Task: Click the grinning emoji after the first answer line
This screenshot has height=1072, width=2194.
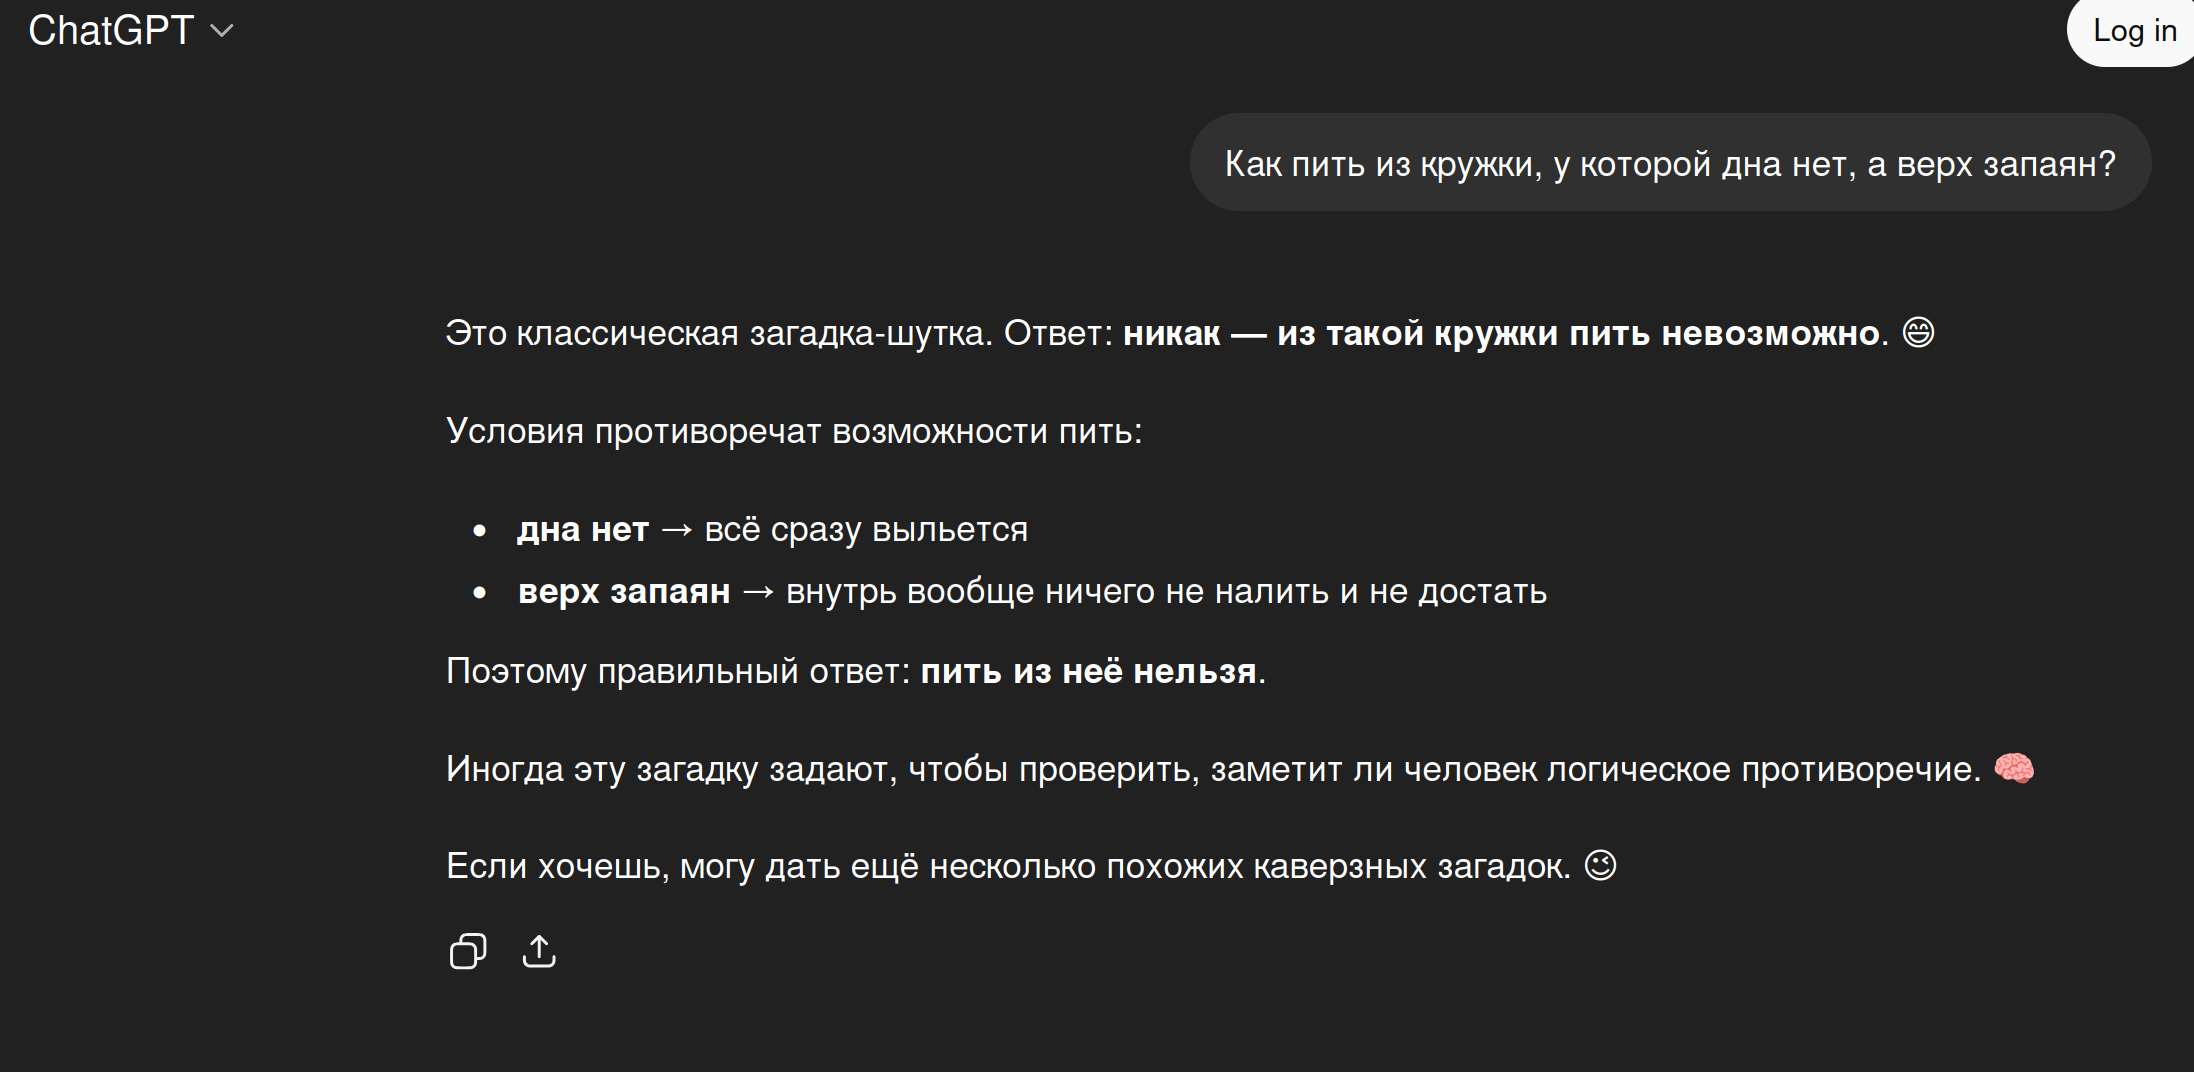Action: point(1918,332)
